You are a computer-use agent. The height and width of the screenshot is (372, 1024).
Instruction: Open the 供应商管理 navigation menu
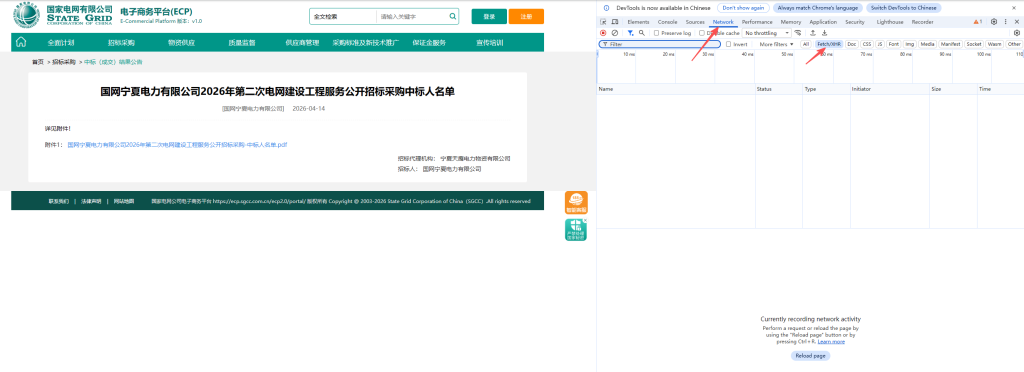tap(302, 42)
